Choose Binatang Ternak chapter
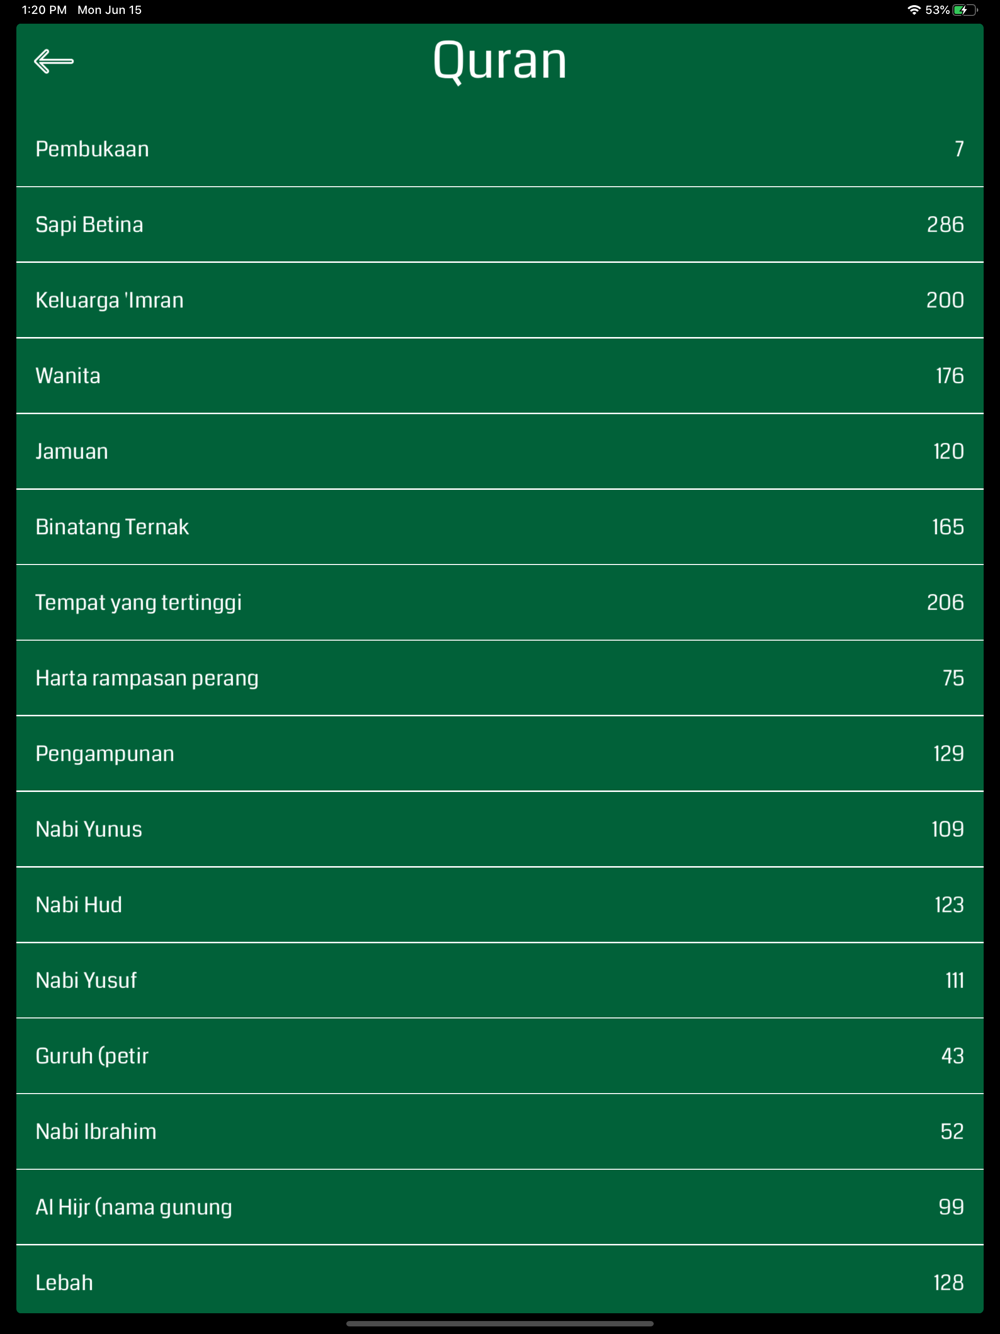The width and height of the screenshot is (1000, 1334). [x=500, y=527]
